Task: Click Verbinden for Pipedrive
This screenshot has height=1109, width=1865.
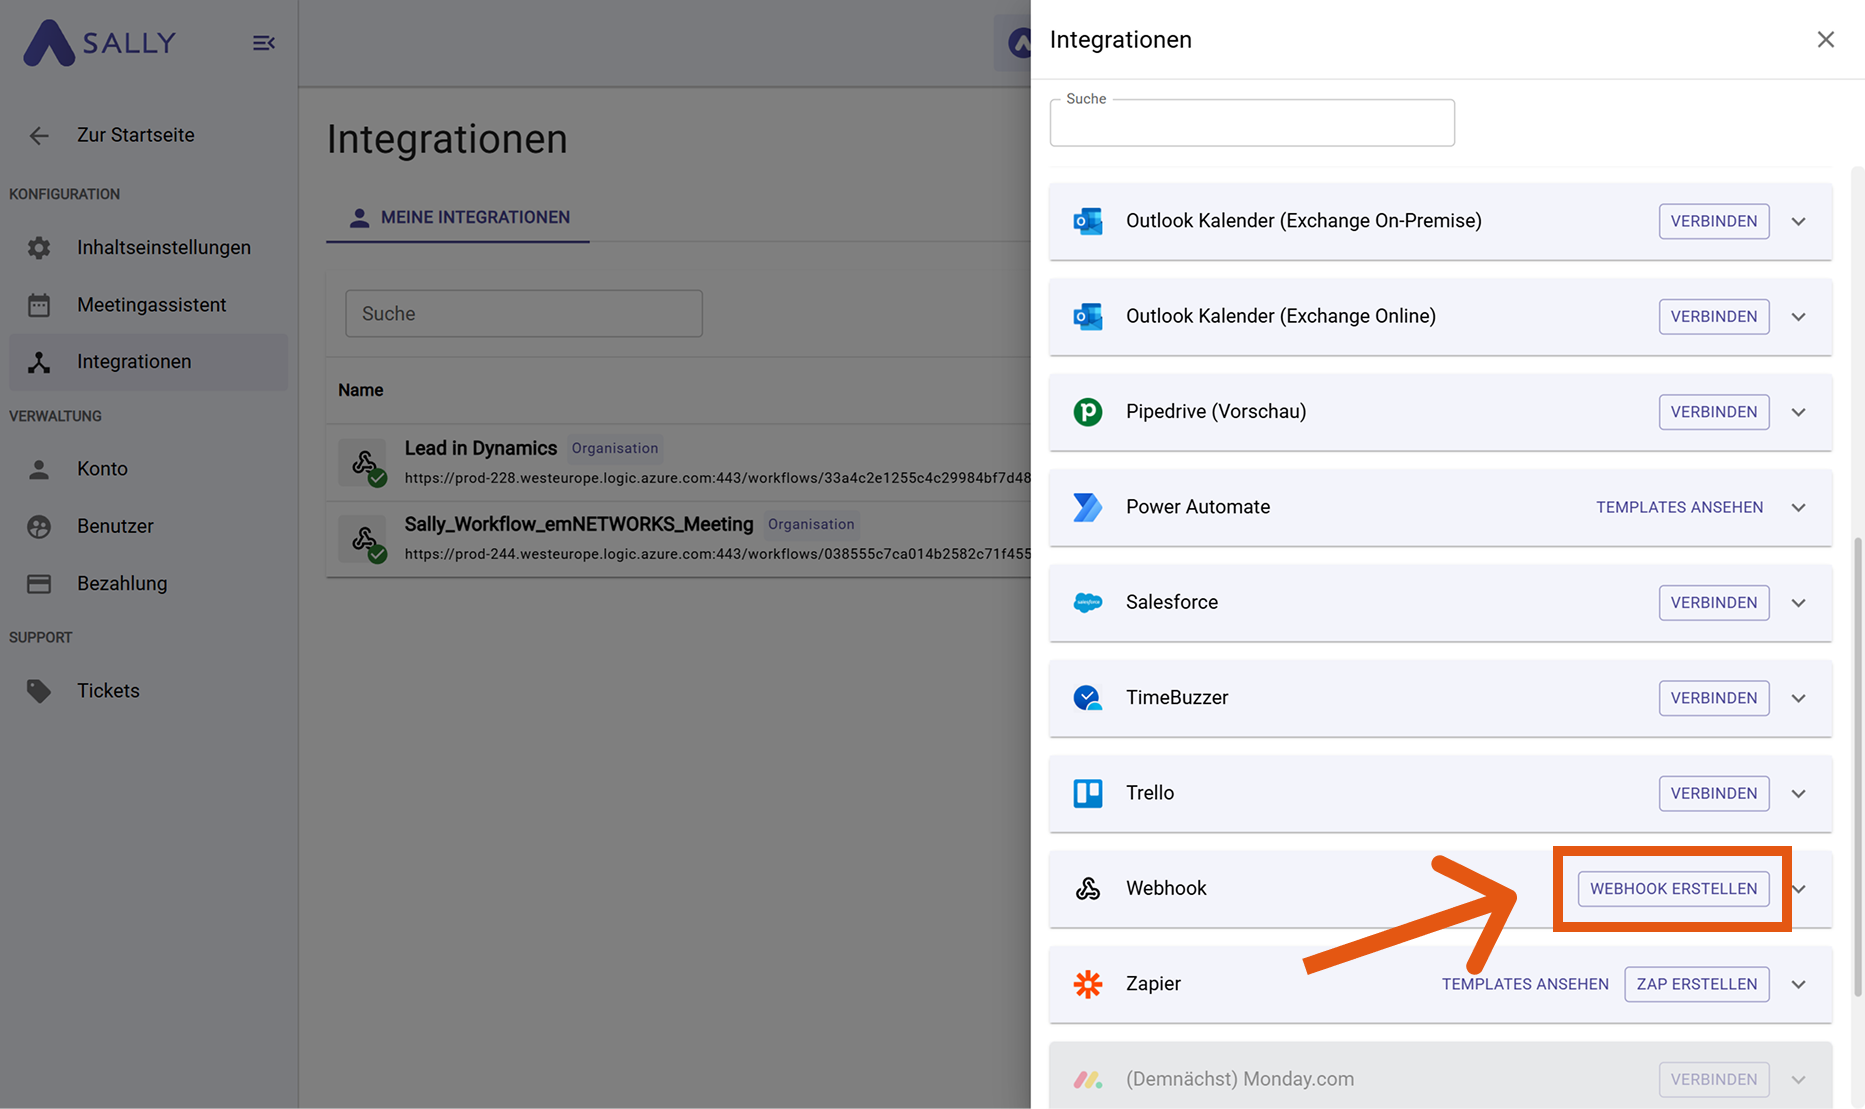Action: point(1714,412)
